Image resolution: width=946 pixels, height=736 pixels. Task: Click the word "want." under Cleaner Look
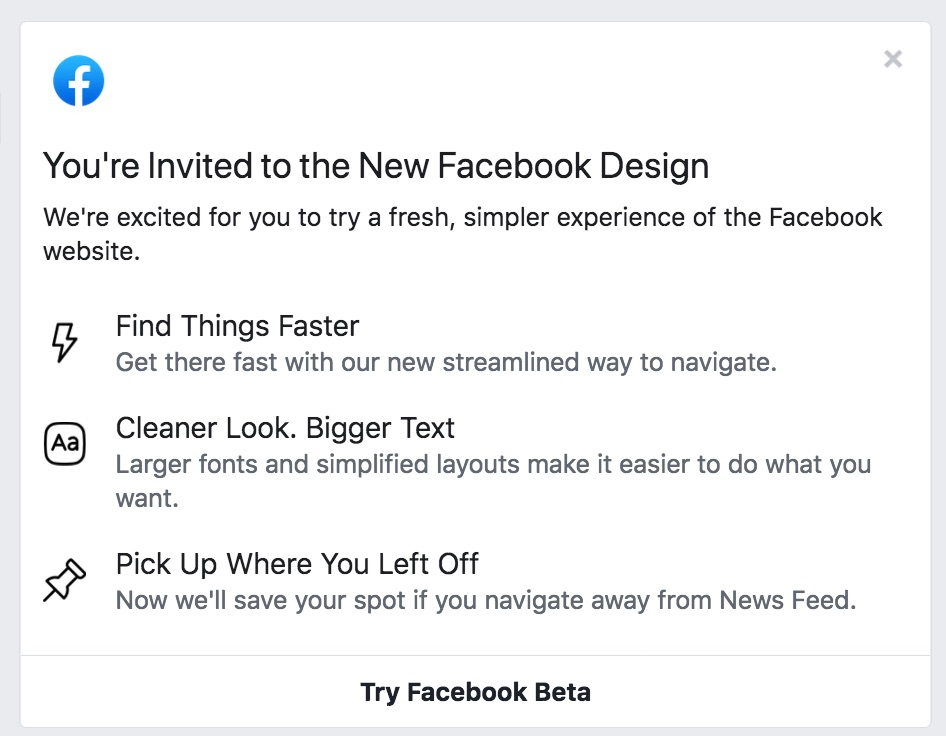(147, 497)
